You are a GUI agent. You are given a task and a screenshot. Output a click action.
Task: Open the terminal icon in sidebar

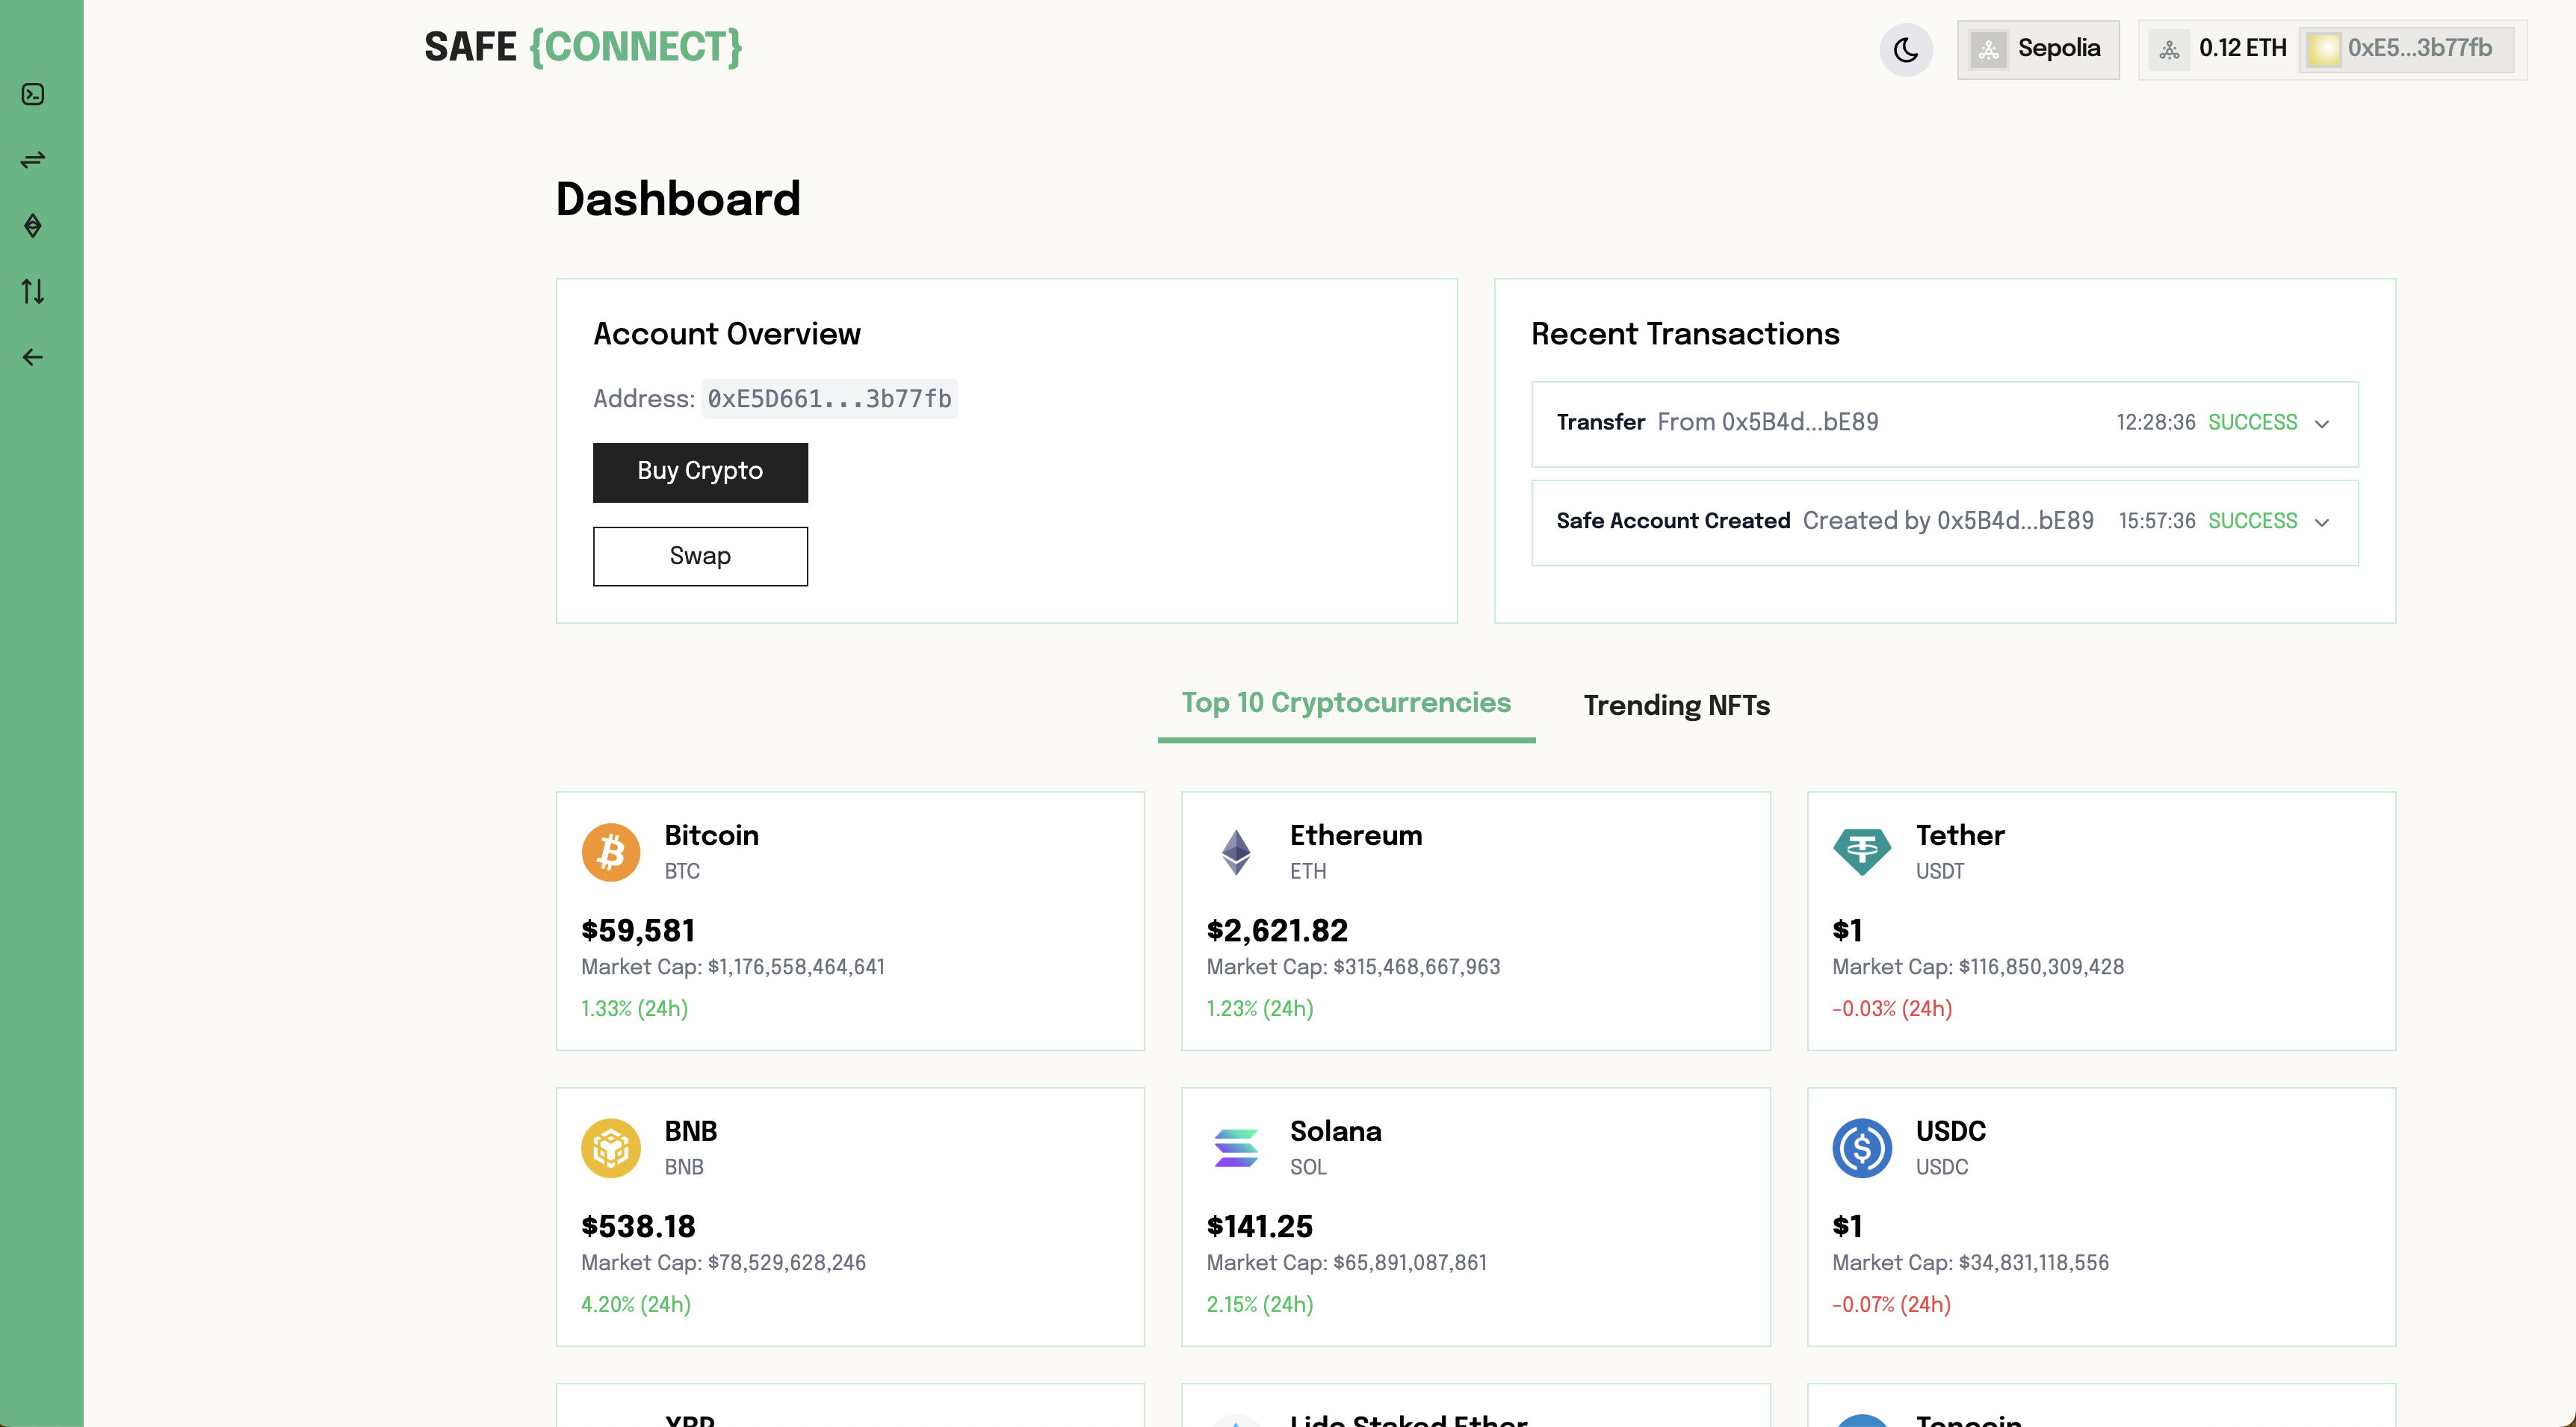[x=33, y=94]
